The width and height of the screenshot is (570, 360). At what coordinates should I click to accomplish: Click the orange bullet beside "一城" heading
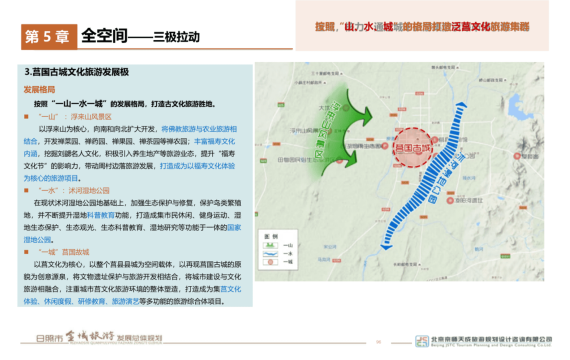coord(26,252)
